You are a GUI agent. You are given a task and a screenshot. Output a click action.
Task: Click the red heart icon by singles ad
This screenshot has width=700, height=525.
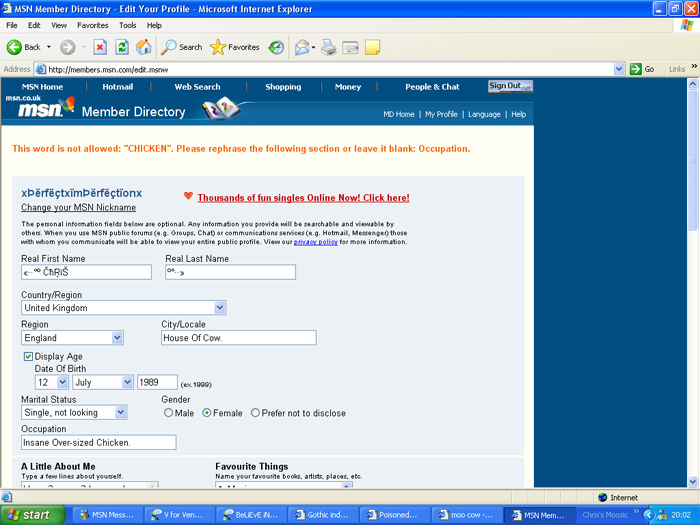[188, 196]
